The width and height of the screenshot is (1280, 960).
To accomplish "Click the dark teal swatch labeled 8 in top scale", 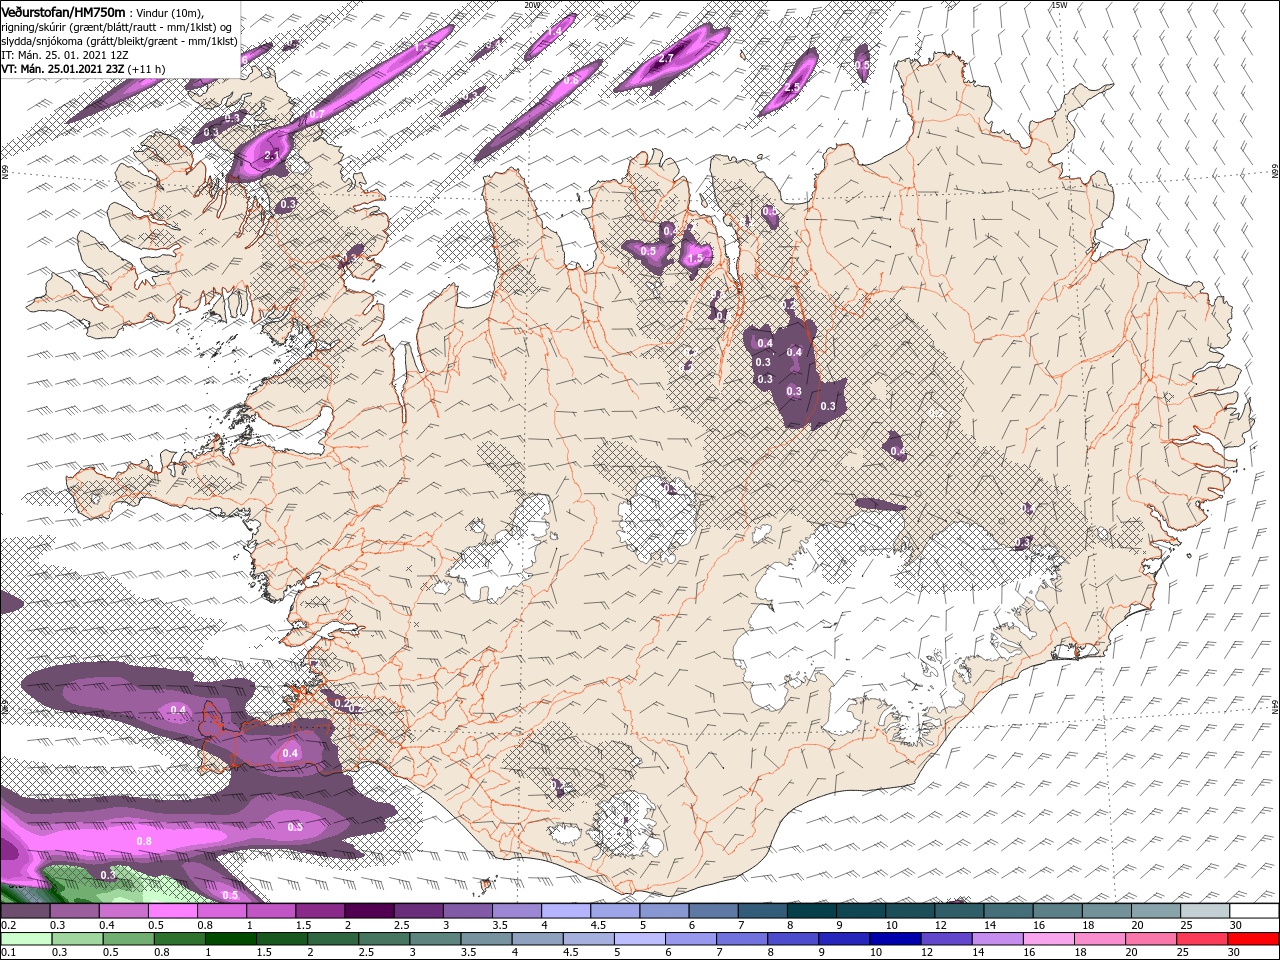I will pos(811,911).
